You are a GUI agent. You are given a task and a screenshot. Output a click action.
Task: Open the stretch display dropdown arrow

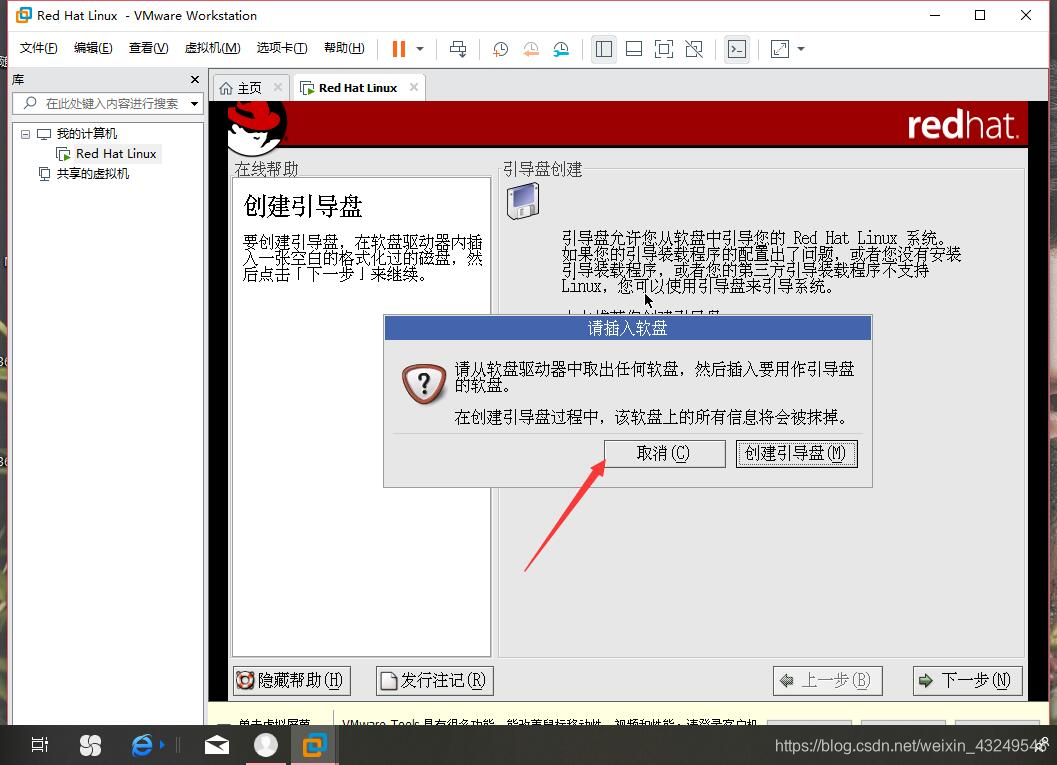pyautogui.click(x=801, y=49)
